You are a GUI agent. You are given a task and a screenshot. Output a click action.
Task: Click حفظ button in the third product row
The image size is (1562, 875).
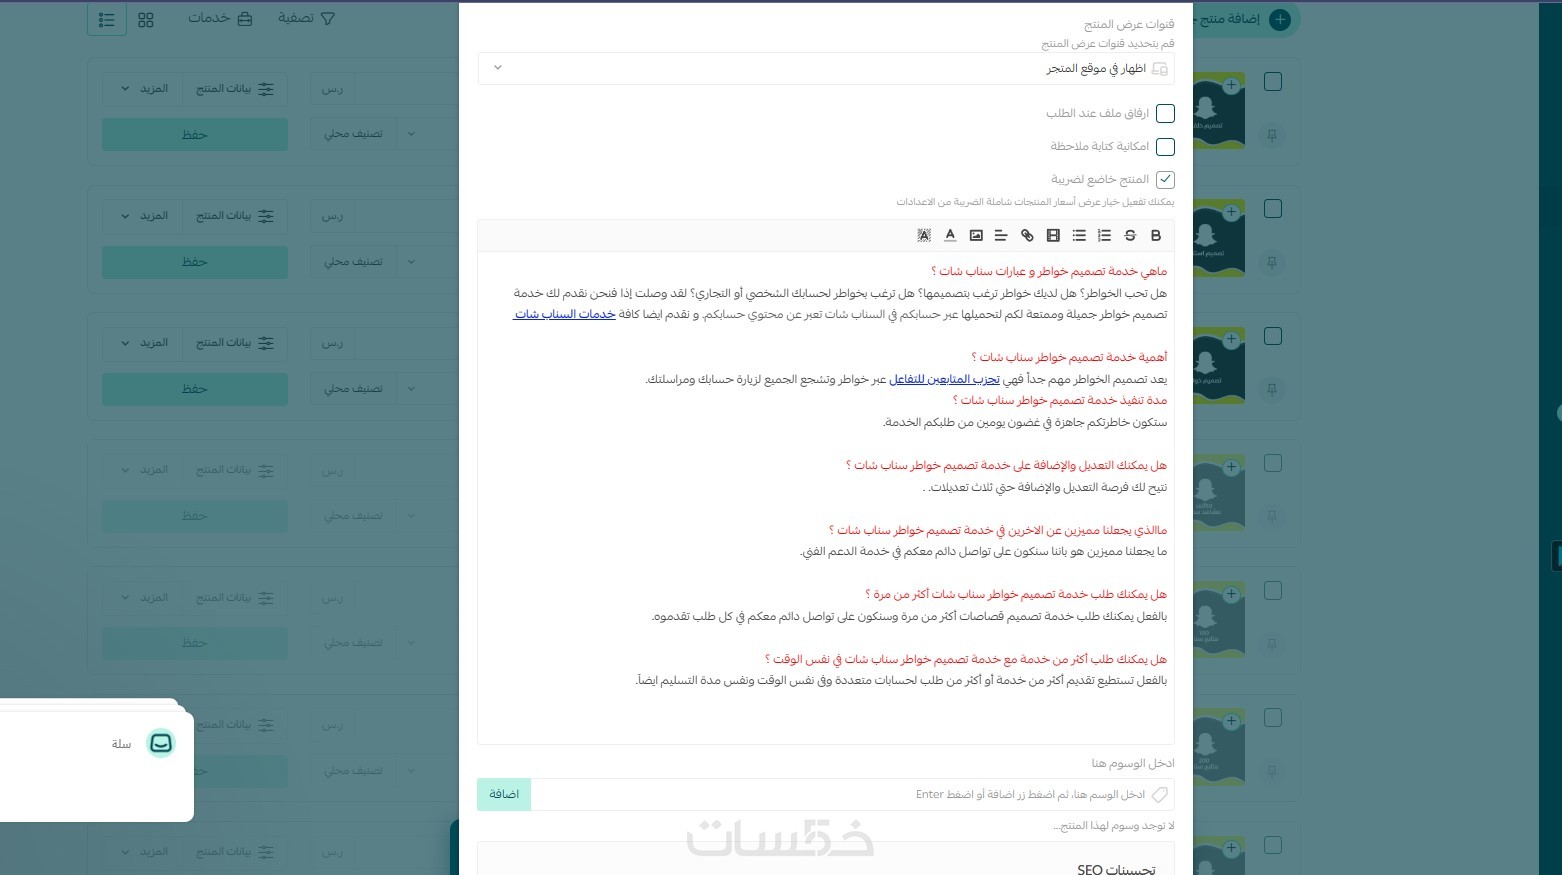click(195, 389)
